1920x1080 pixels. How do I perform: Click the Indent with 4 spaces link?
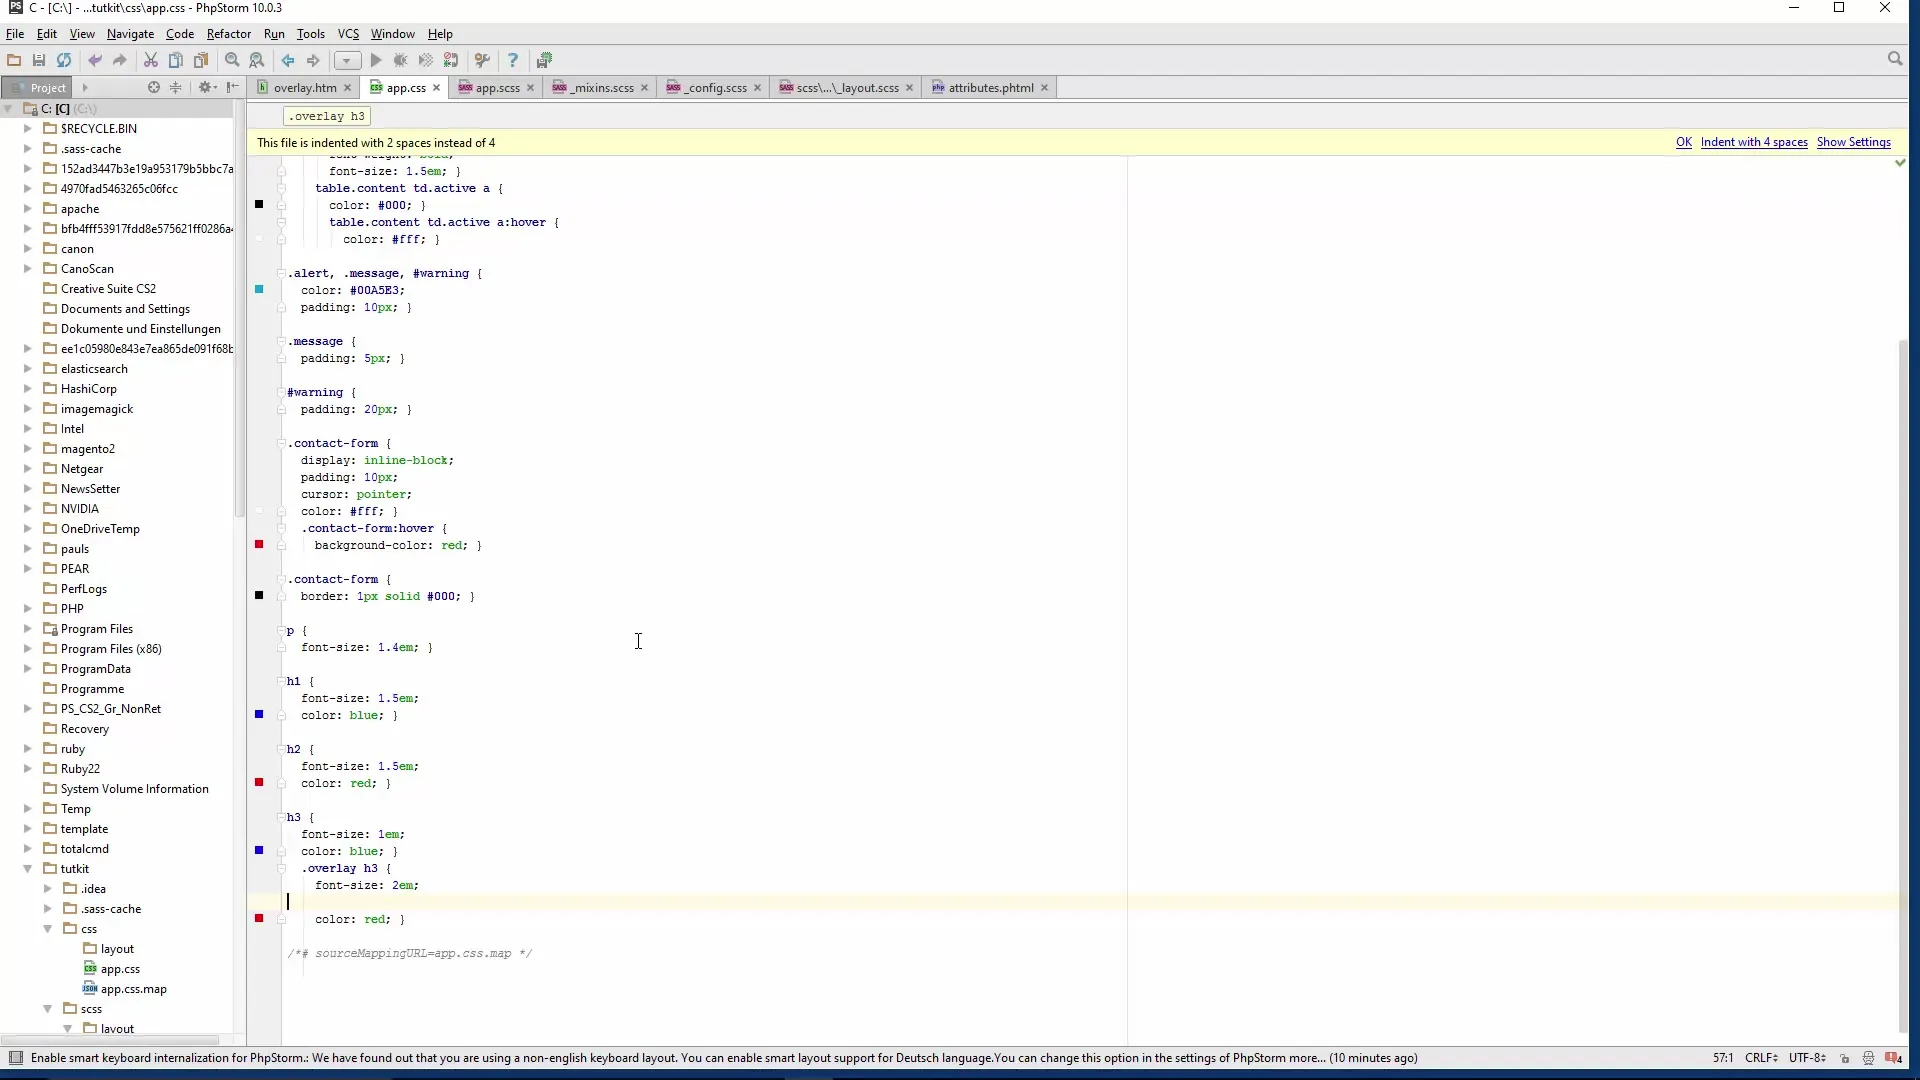pyautogui.click(x=1754, y=142)
